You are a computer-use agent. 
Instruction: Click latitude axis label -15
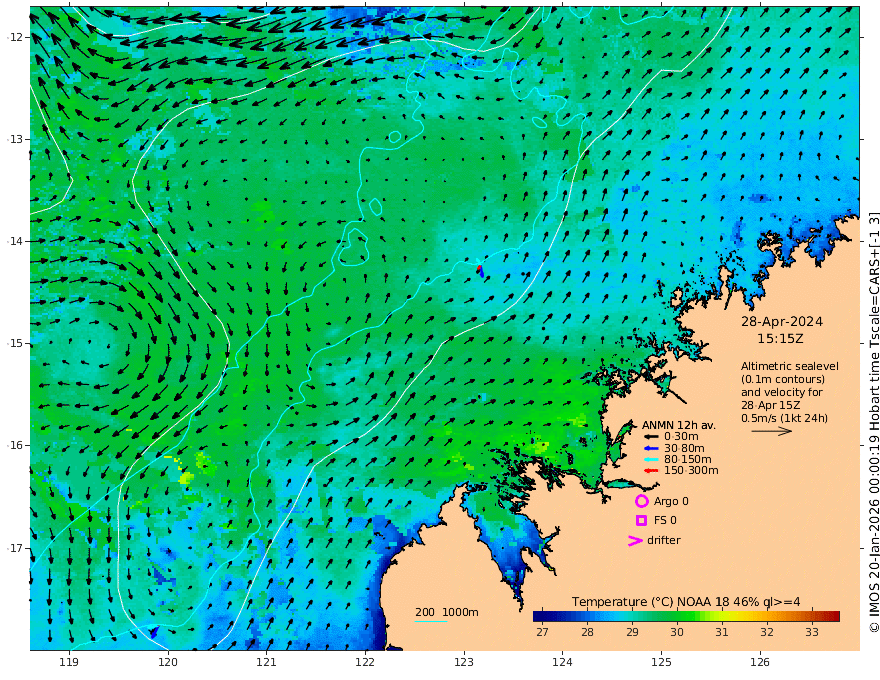(15, 343)
